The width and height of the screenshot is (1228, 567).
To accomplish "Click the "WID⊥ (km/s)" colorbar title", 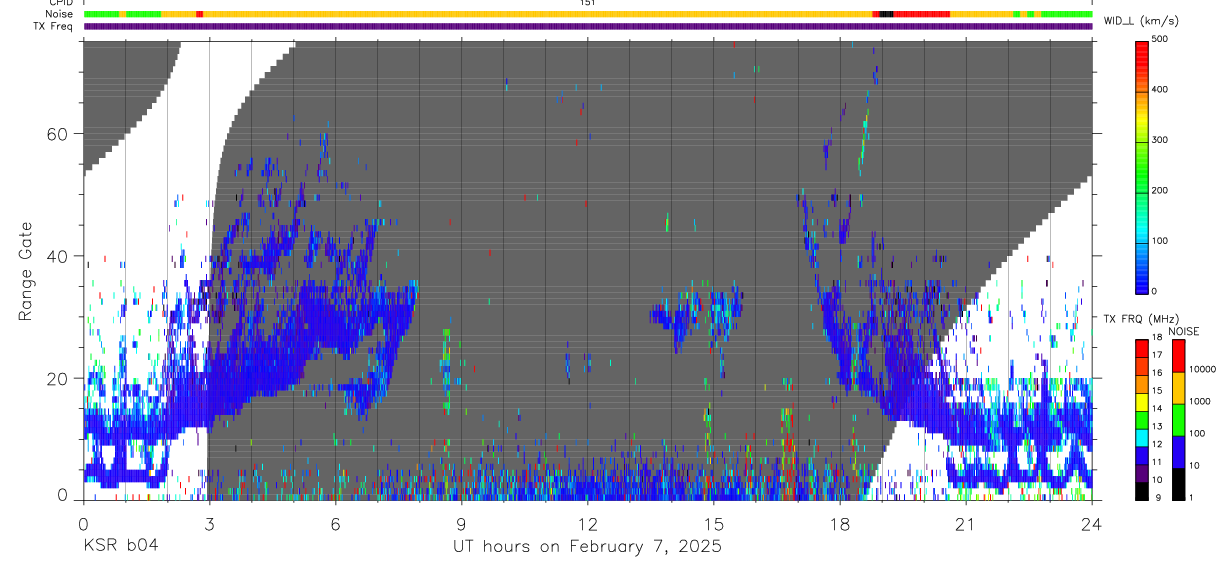I will pos(1141,20).
